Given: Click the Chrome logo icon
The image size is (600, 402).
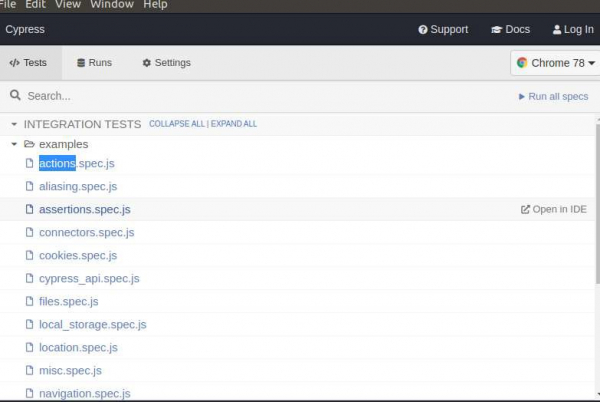Looking at the screenshot, I should [522, 63].
